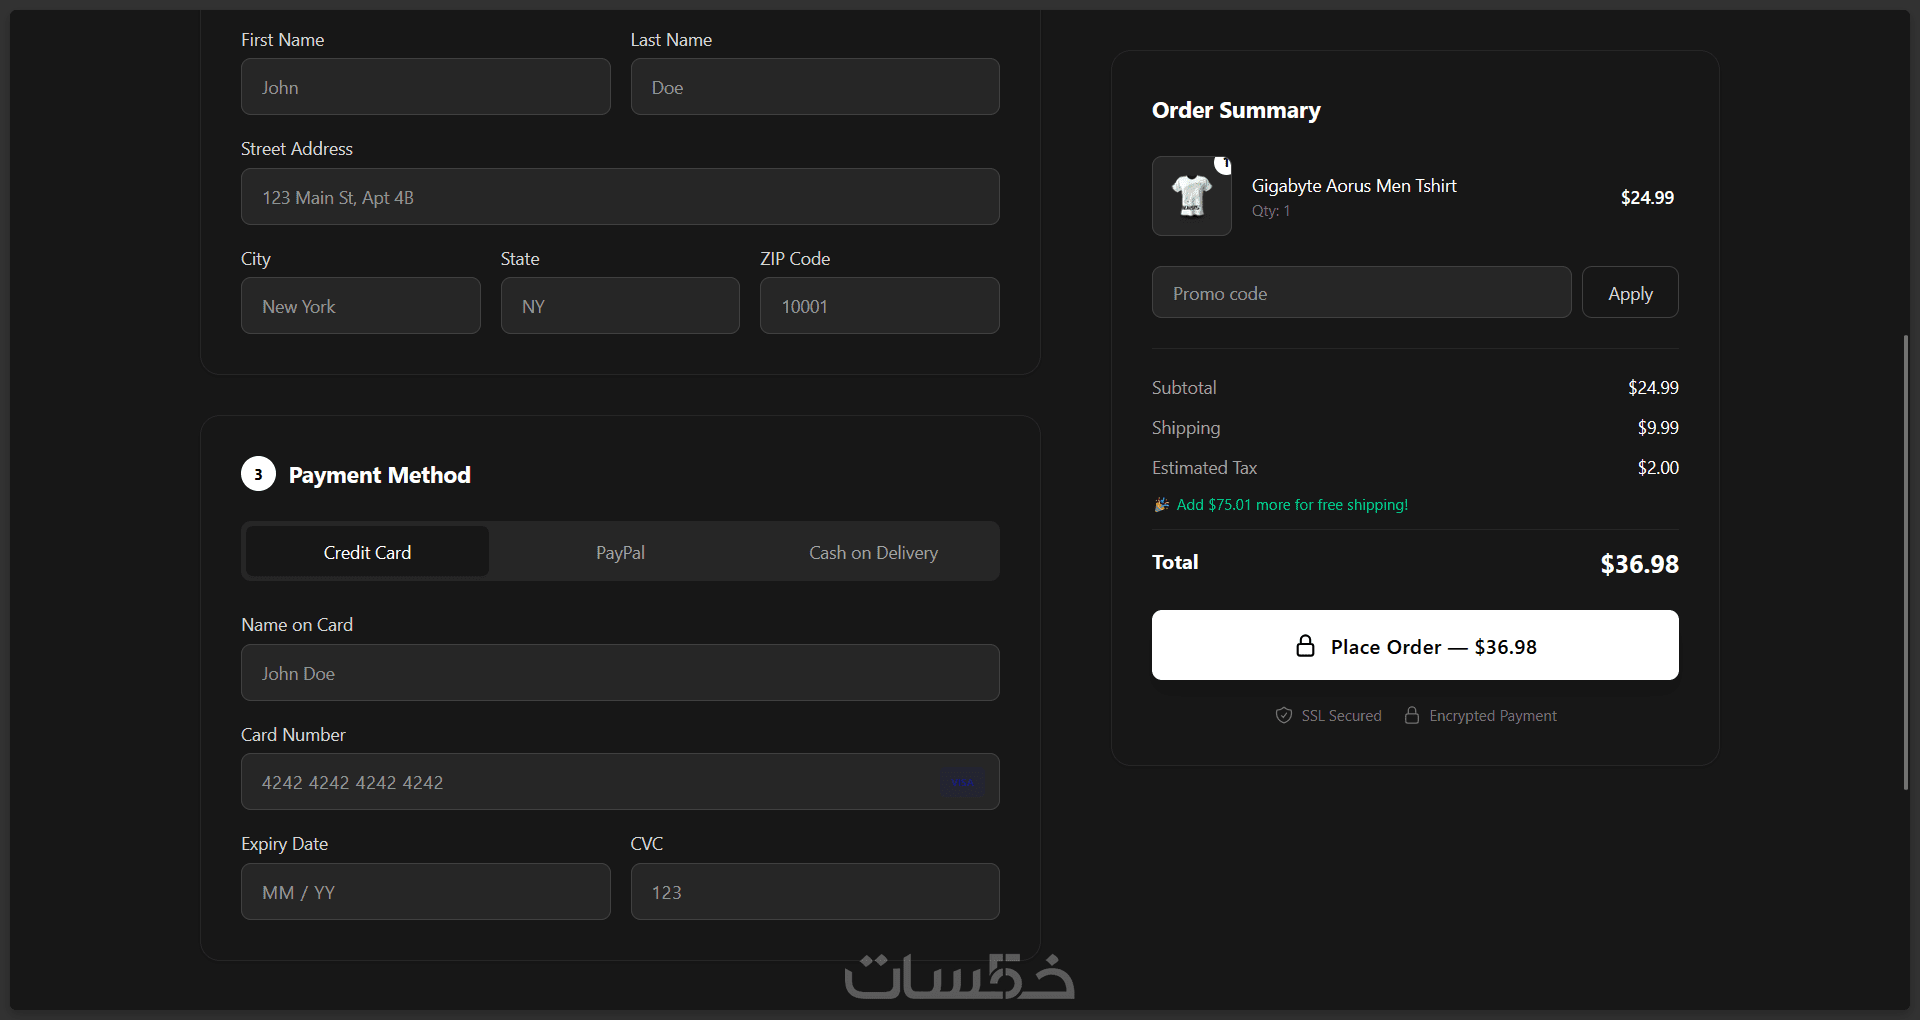
Task: Switch to PayPal payment method
Action: point(620,552)
